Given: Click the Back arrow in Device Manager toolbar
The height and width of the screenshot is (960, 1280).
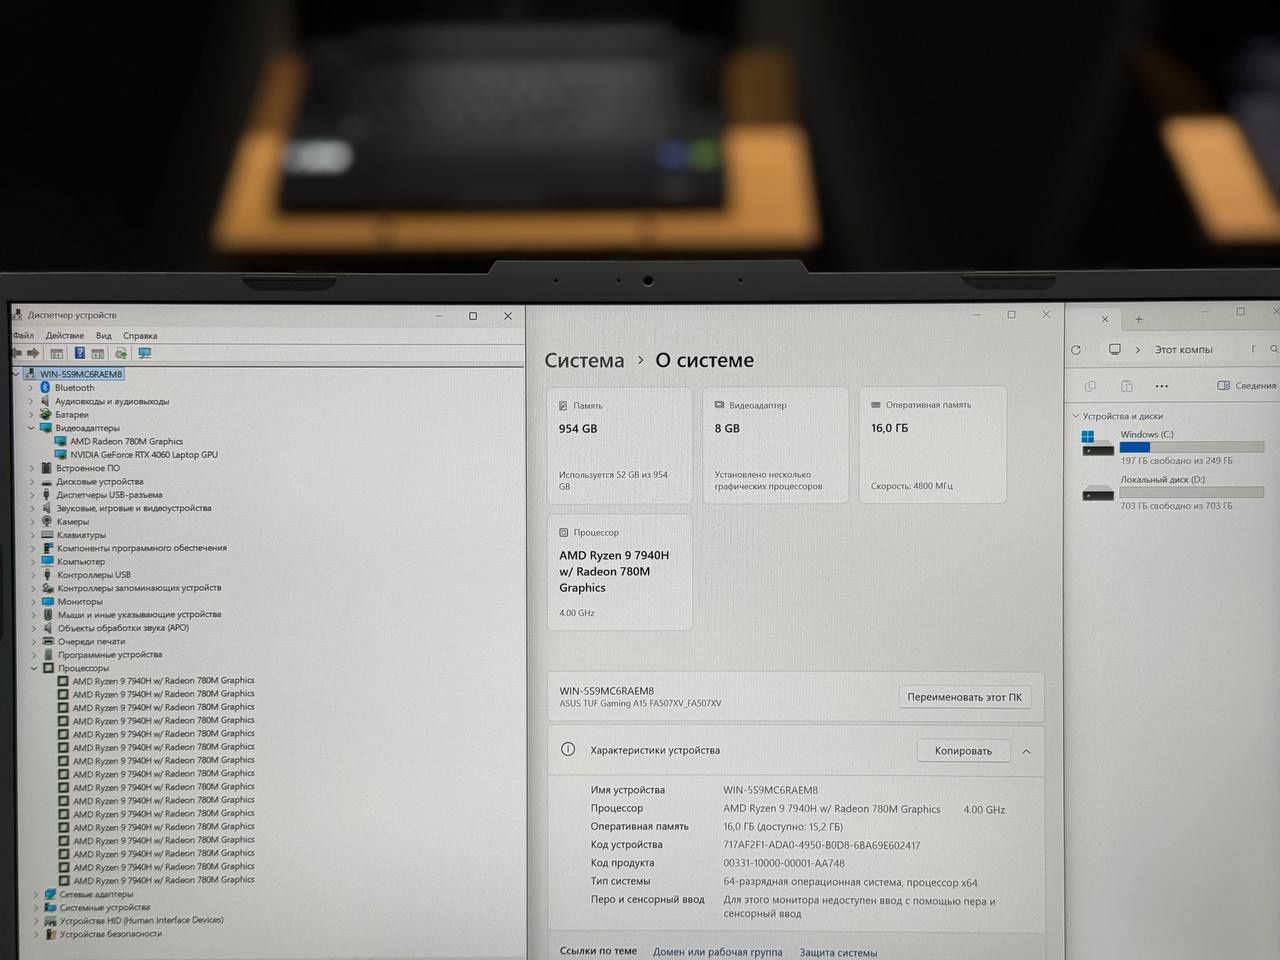Looking at the screenshot, I should 17,353.
